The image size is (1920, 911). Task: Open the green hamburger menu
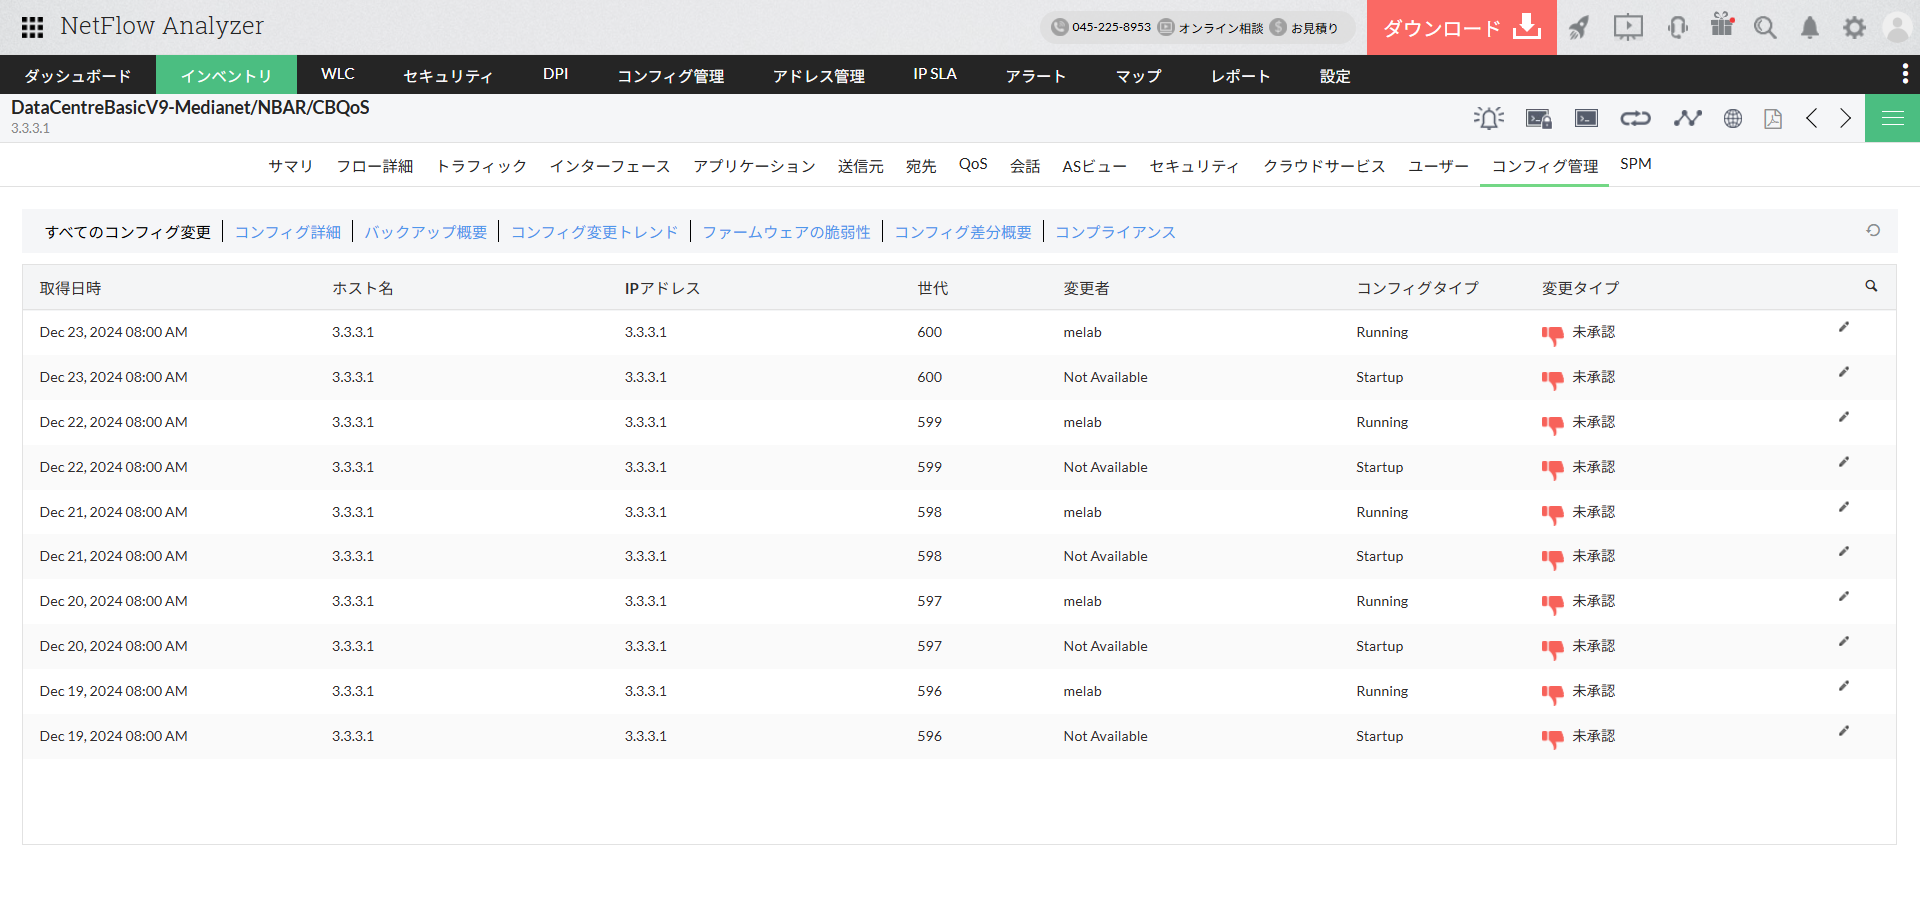(x=1892, y=118)
